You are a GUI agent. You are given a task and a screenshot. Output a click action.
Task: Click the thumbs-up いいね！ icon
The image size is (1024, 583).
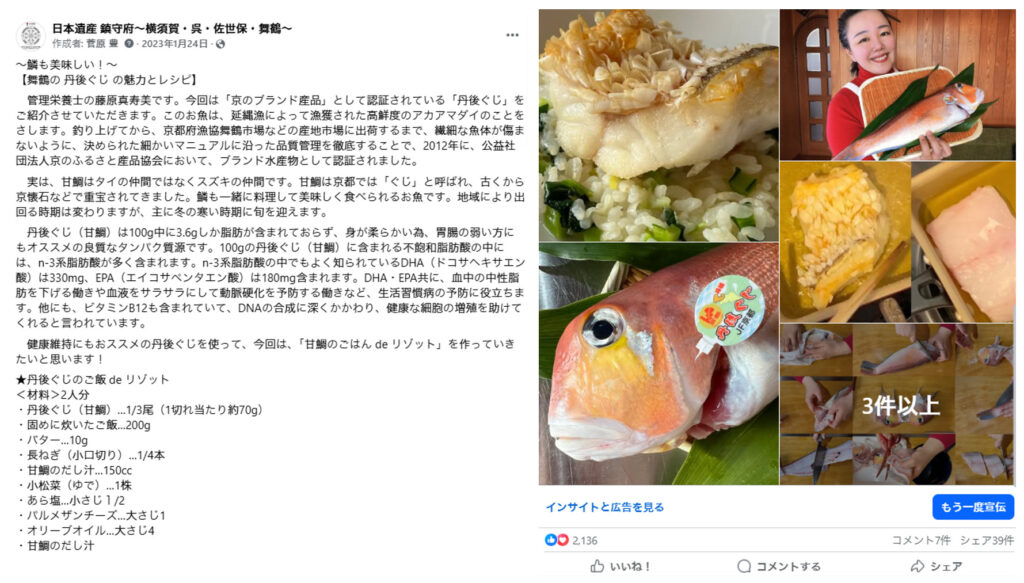(x=597, y=566)
